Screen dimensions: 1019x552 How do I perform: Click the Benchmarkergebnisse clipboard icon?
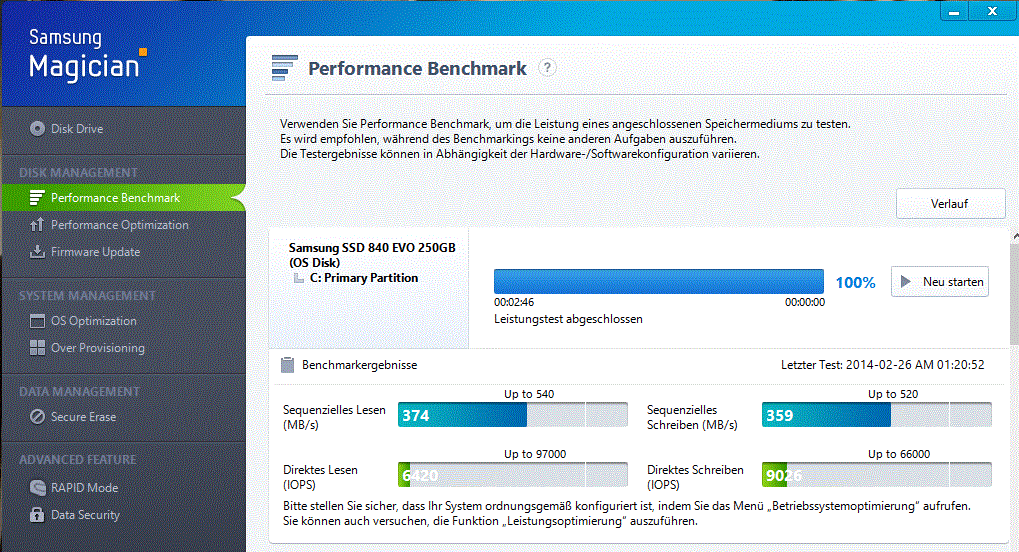287,365
